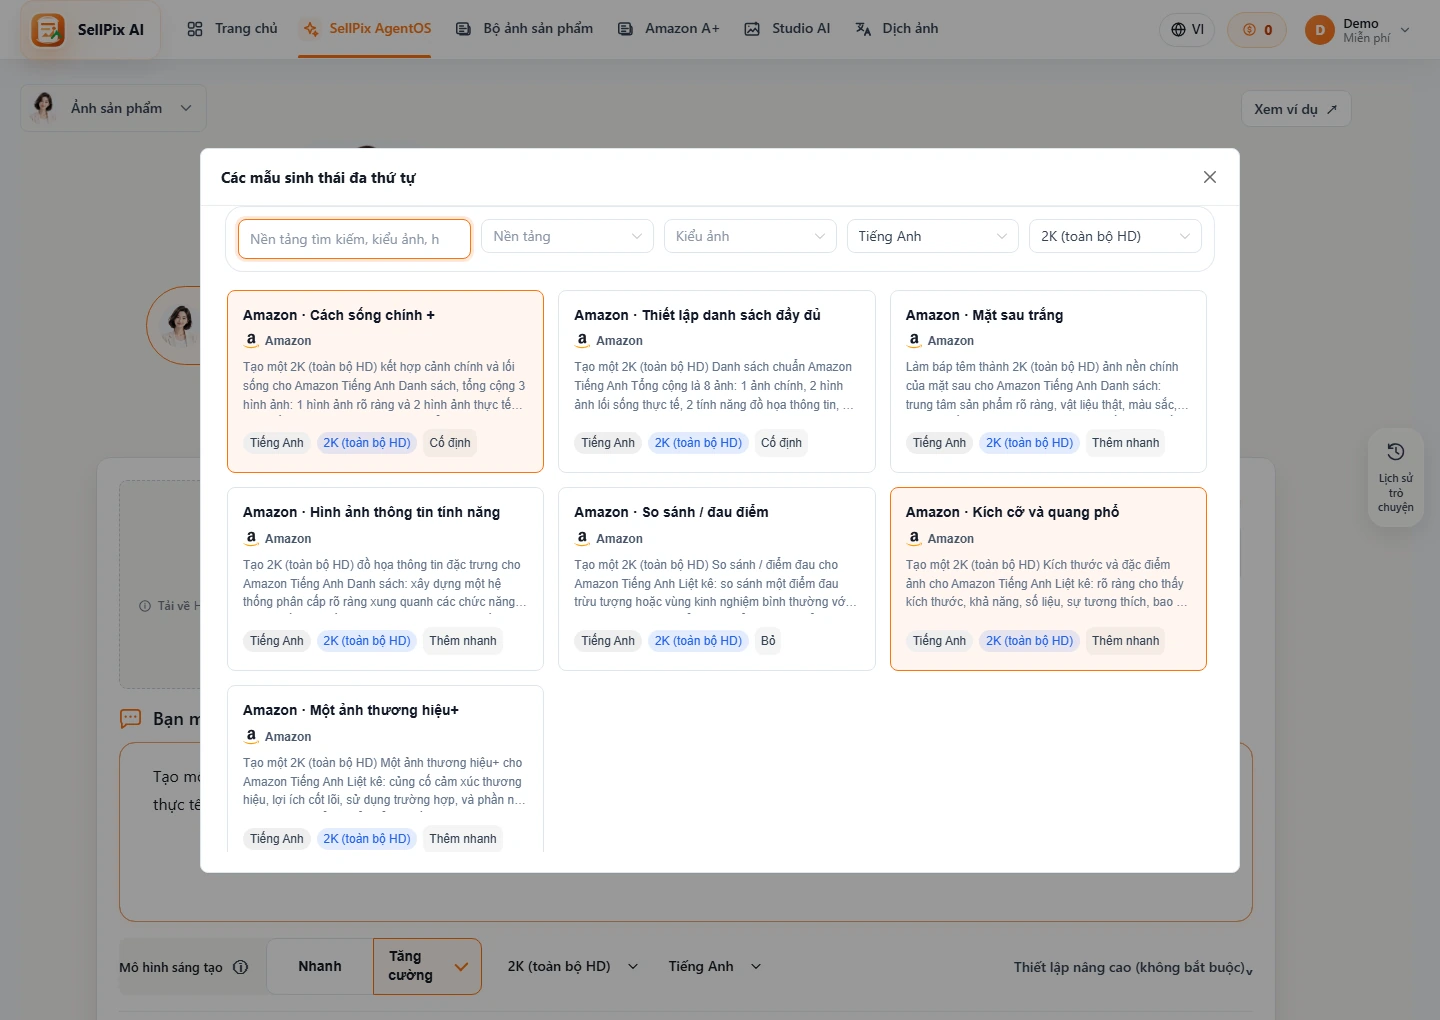Open the Studio AI tab
Screen dimensions: 1440x1020
tap(787, 29)
